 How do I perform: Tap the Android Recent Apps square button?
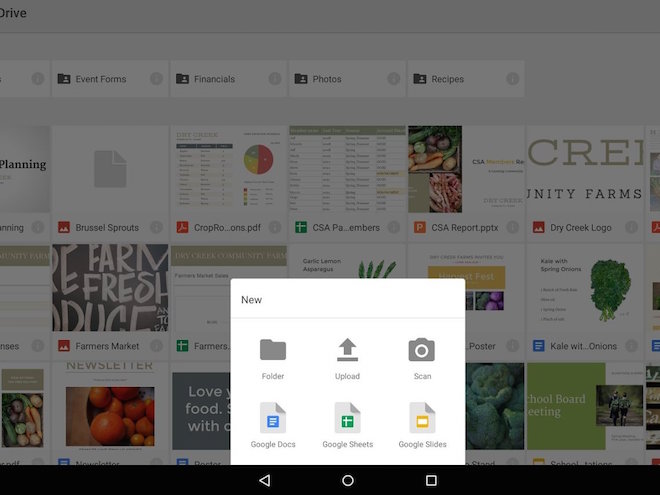431,480
